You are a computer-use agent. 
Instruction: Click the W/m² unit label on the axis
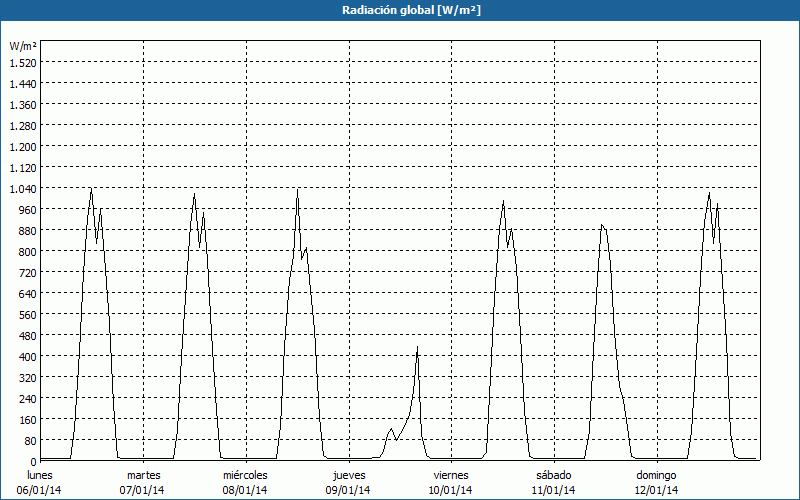click(x=23, y=46)
